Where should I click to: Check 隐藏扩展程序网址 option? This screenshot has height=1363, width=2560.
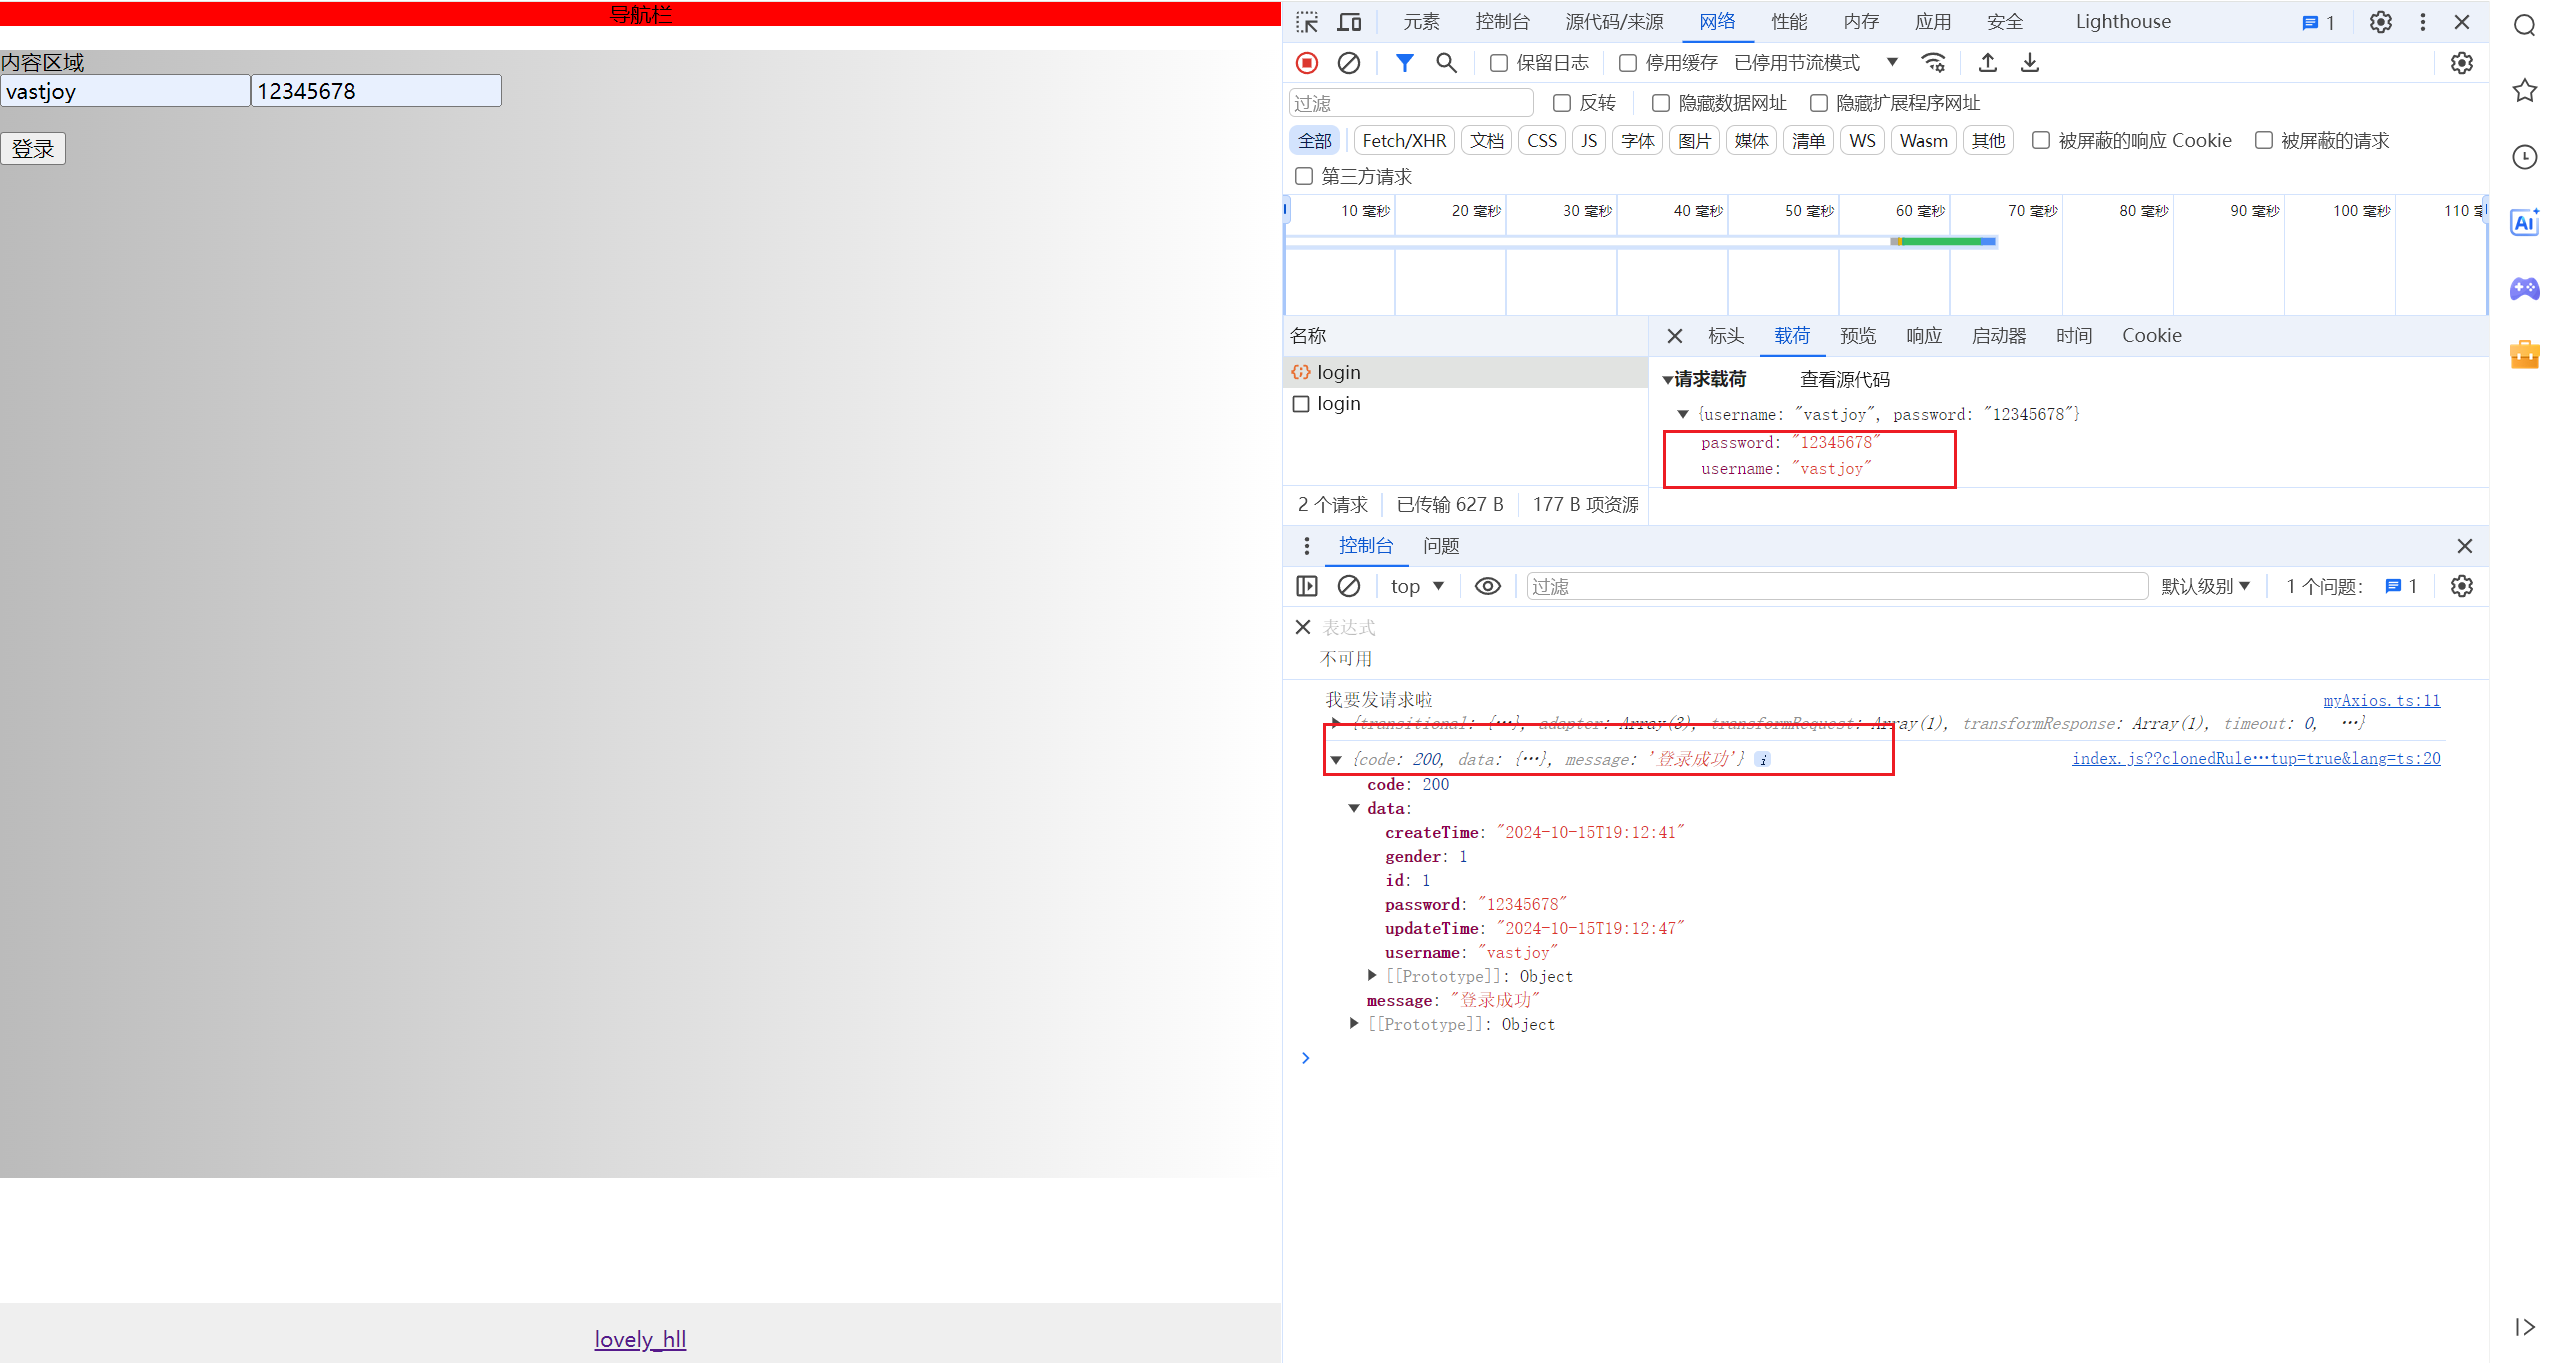click(x=1819, y=103)
